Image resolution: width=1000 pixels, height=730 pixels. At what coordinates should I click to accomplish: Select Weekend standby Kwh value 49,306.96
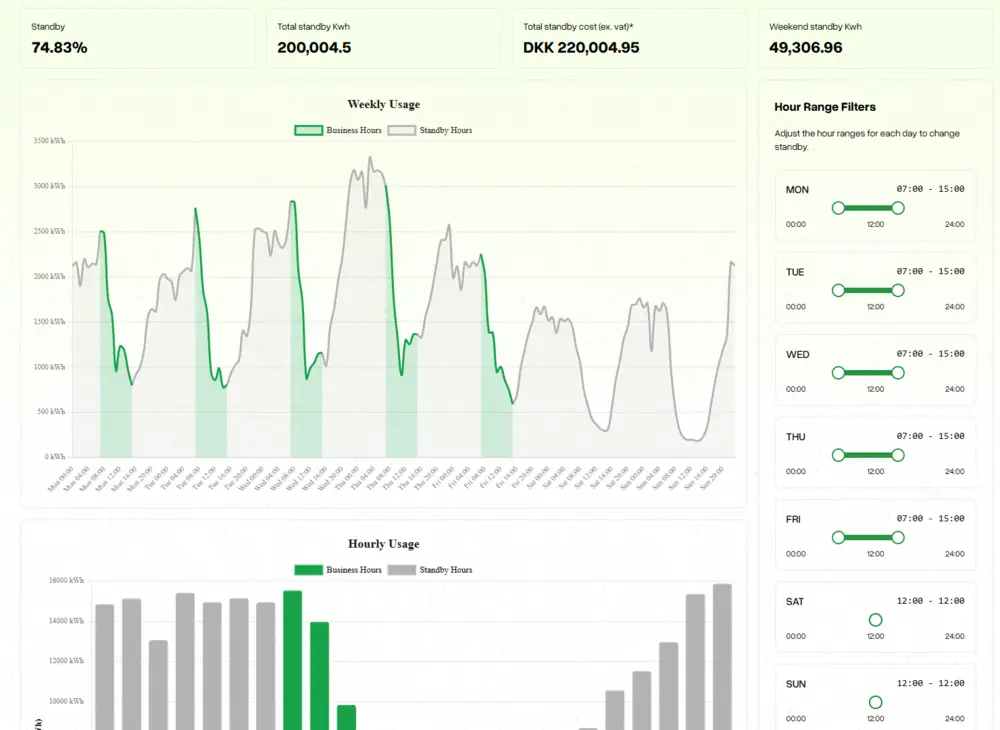click(x=805, y=48)
